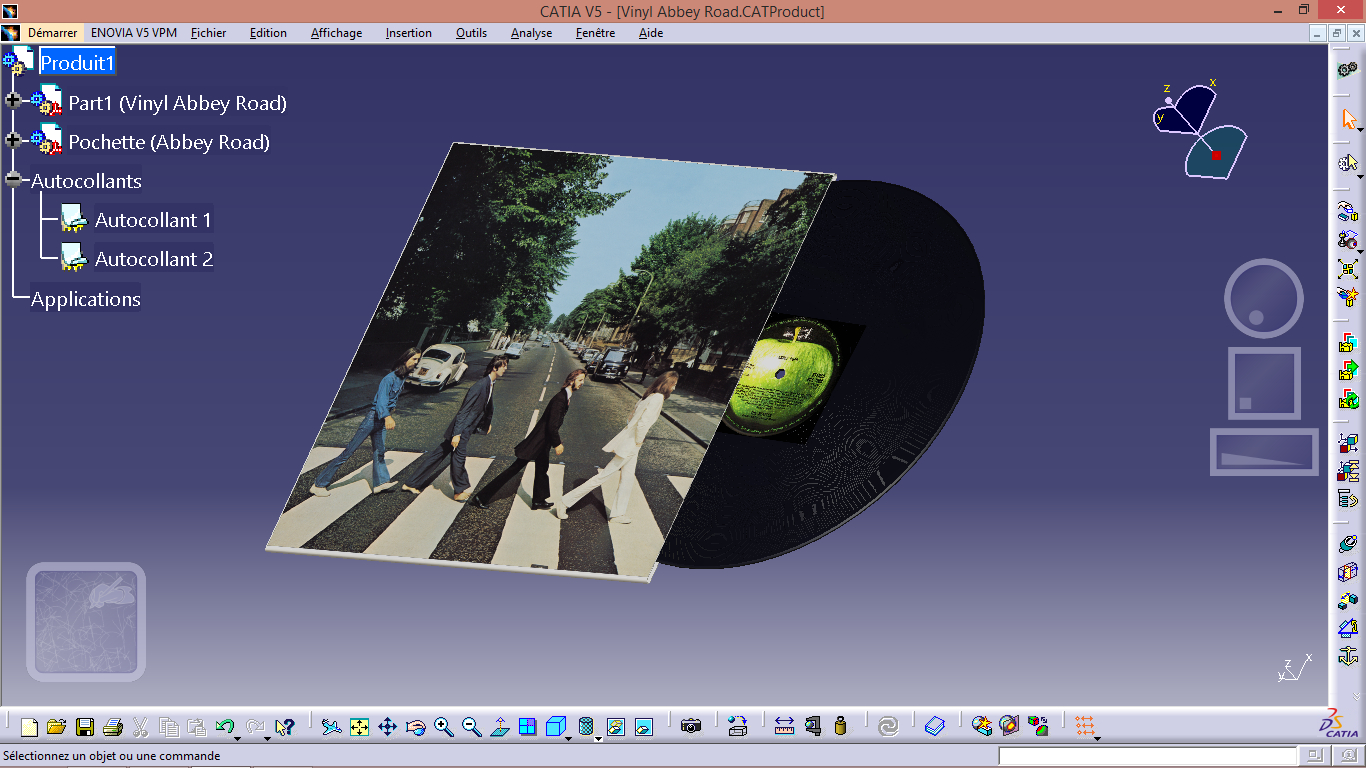The width and height of the screenshot is (1366, 768).
Task: Click the Coincidence Constraint icon
Action: pyautogui.click(x=1348, y=544)
